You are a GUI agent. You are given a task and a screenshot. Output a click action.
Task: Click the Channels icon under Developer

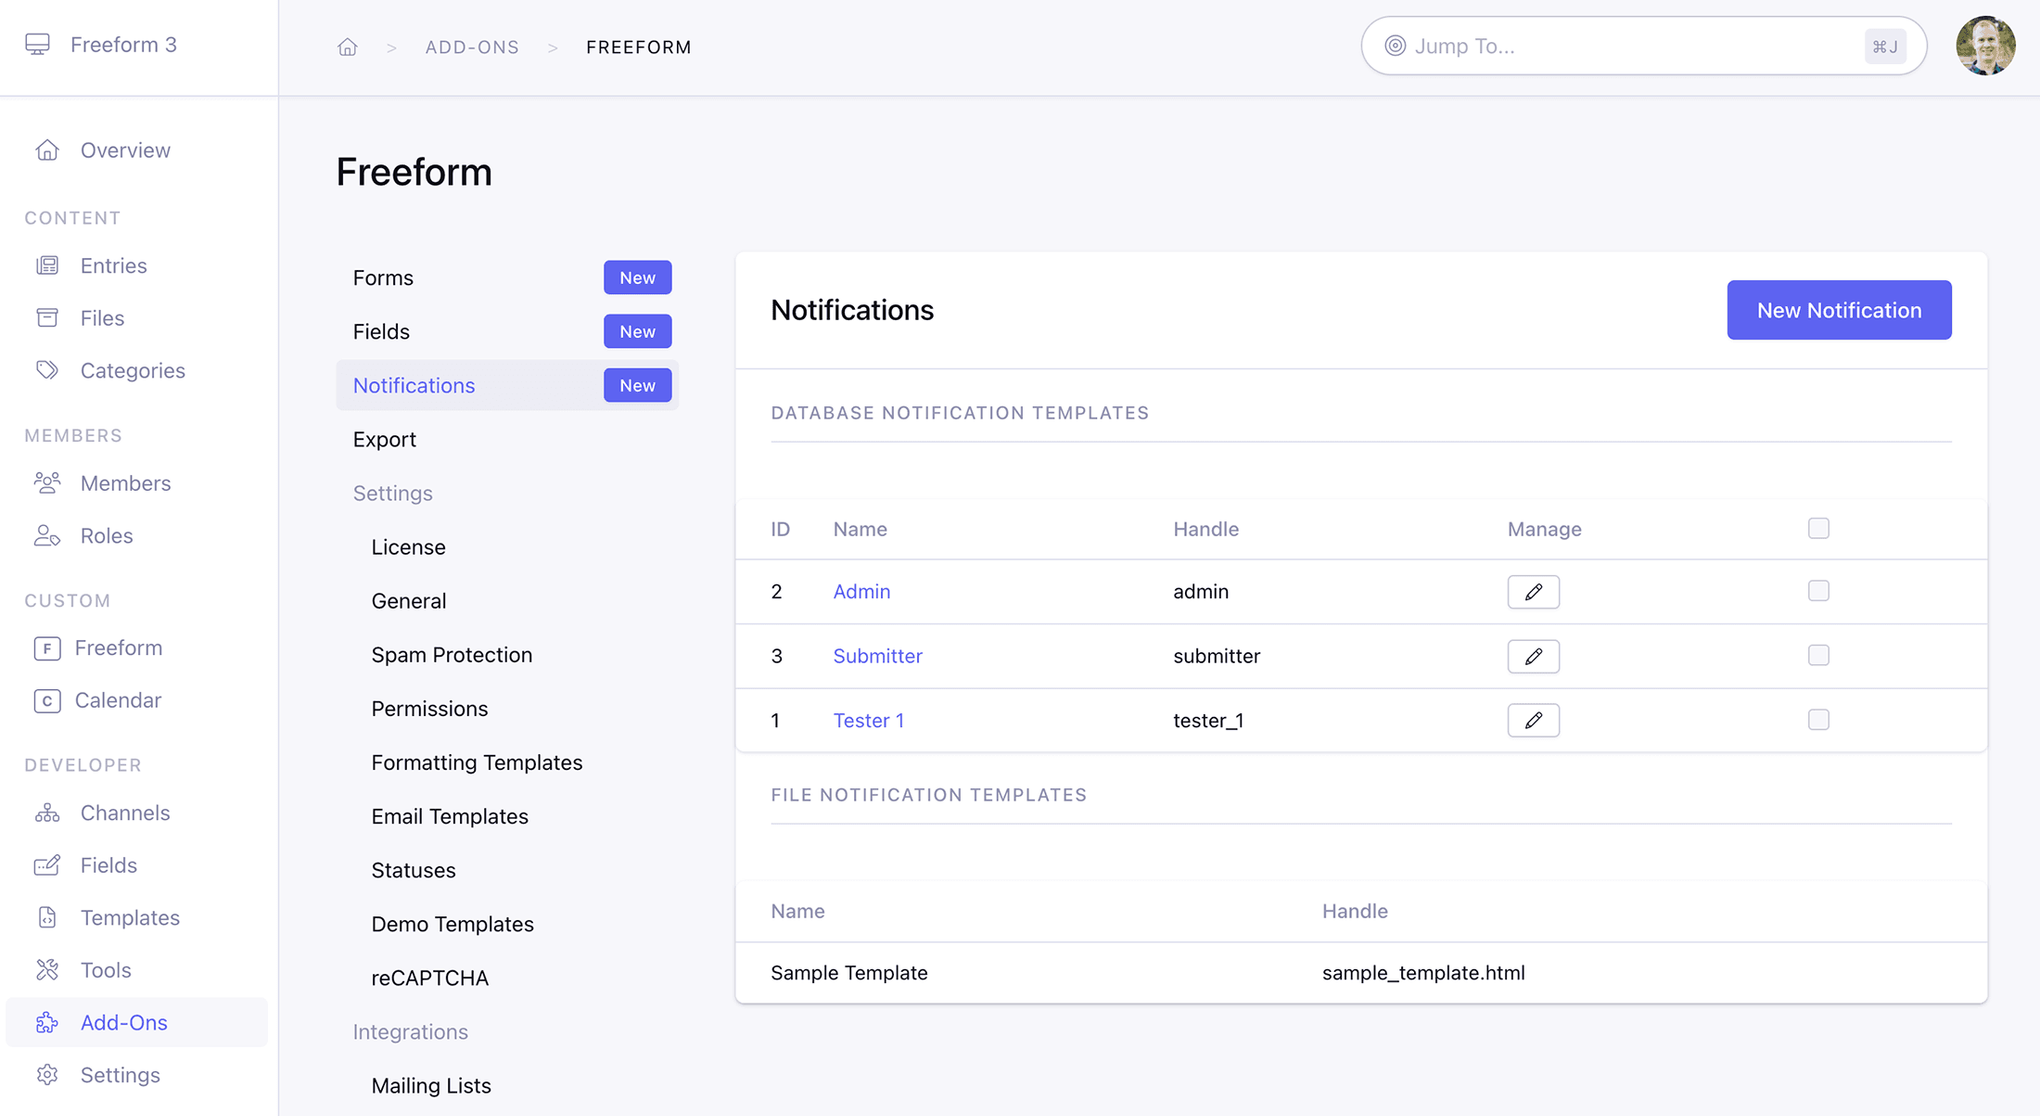48,812
